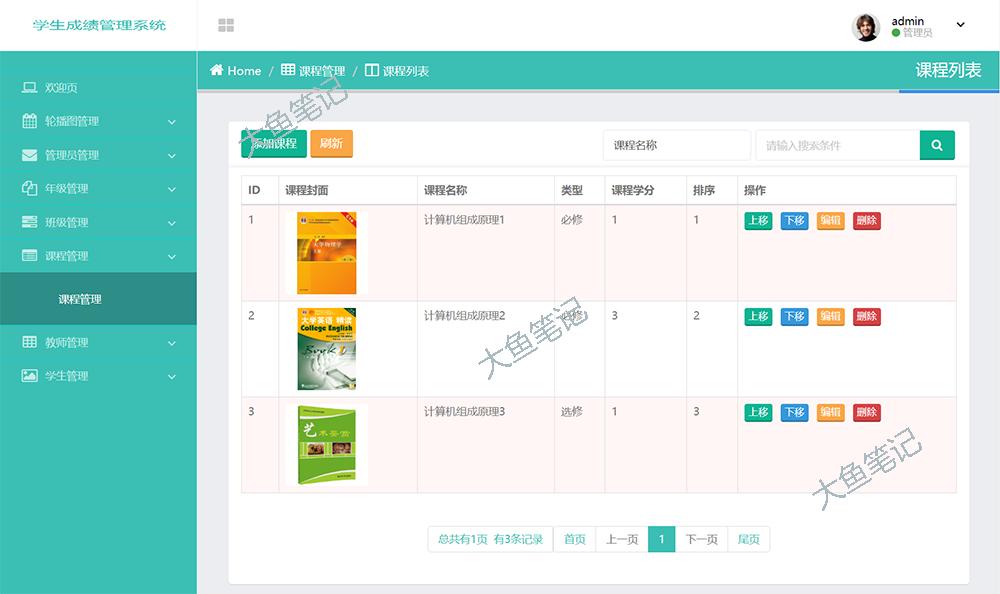The height and width of the screenshot is (594, 1000).
Task: Edit course 计算机组成原理2 with 编辑 button
Action: (x=830, y=316)
